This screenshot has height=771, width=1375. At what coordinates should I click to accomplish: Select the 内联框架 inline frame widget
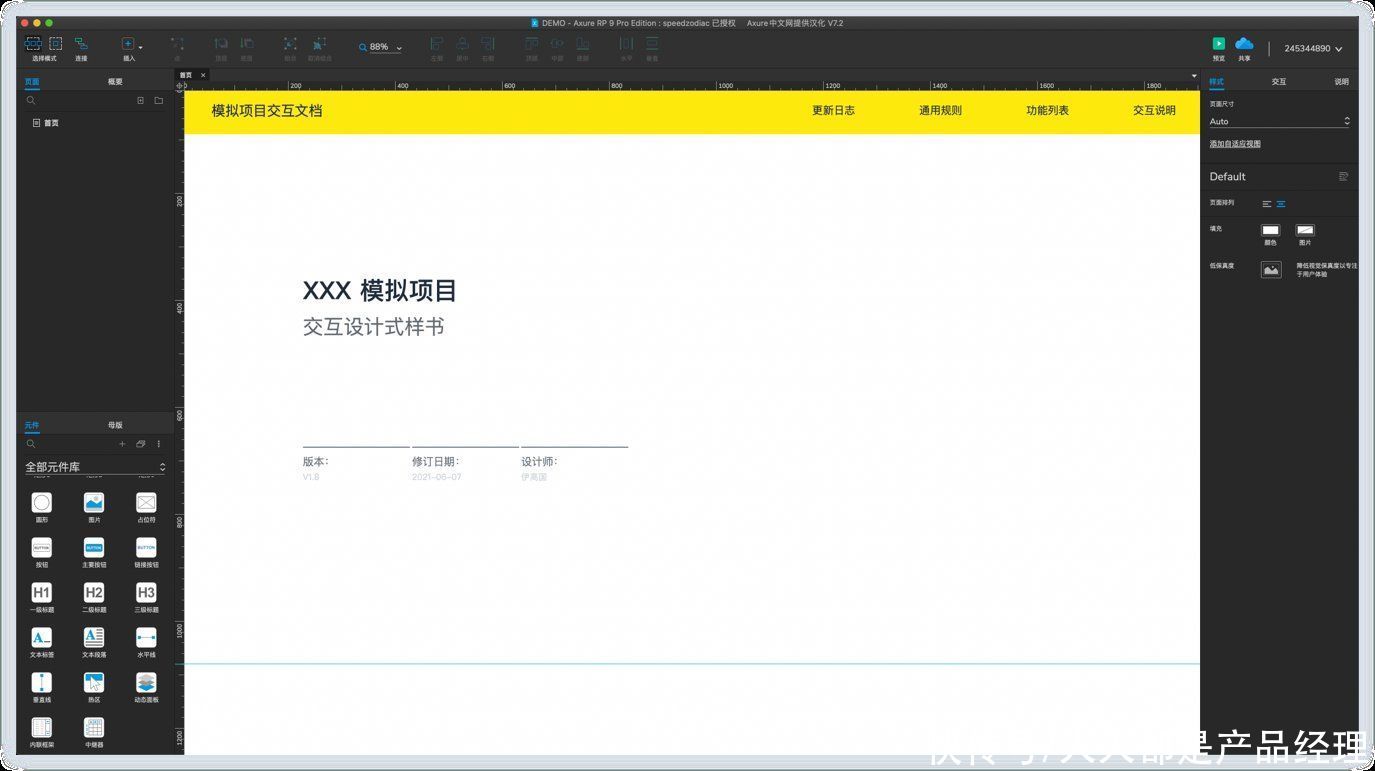pos(41,732)
